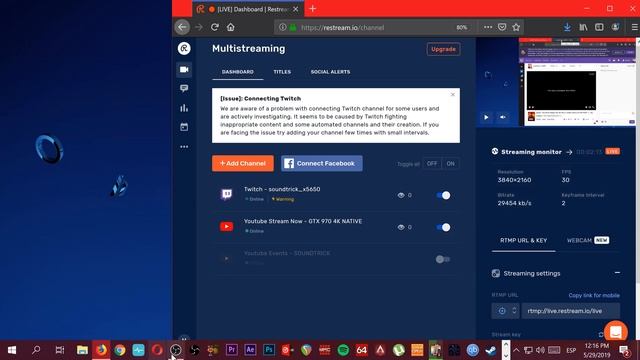Click the Connect Facebook button

[x=322, y=163]
